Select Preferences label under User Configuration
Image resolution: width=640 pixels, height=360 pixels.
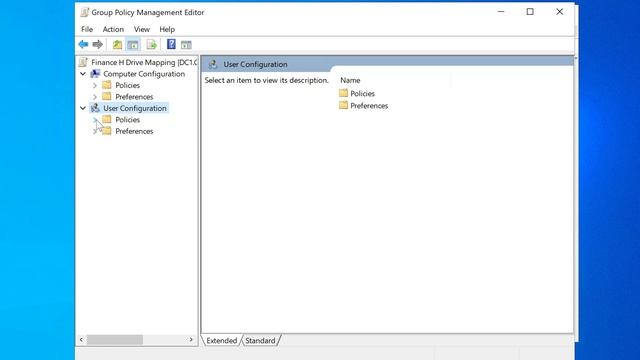coord(134,131)
